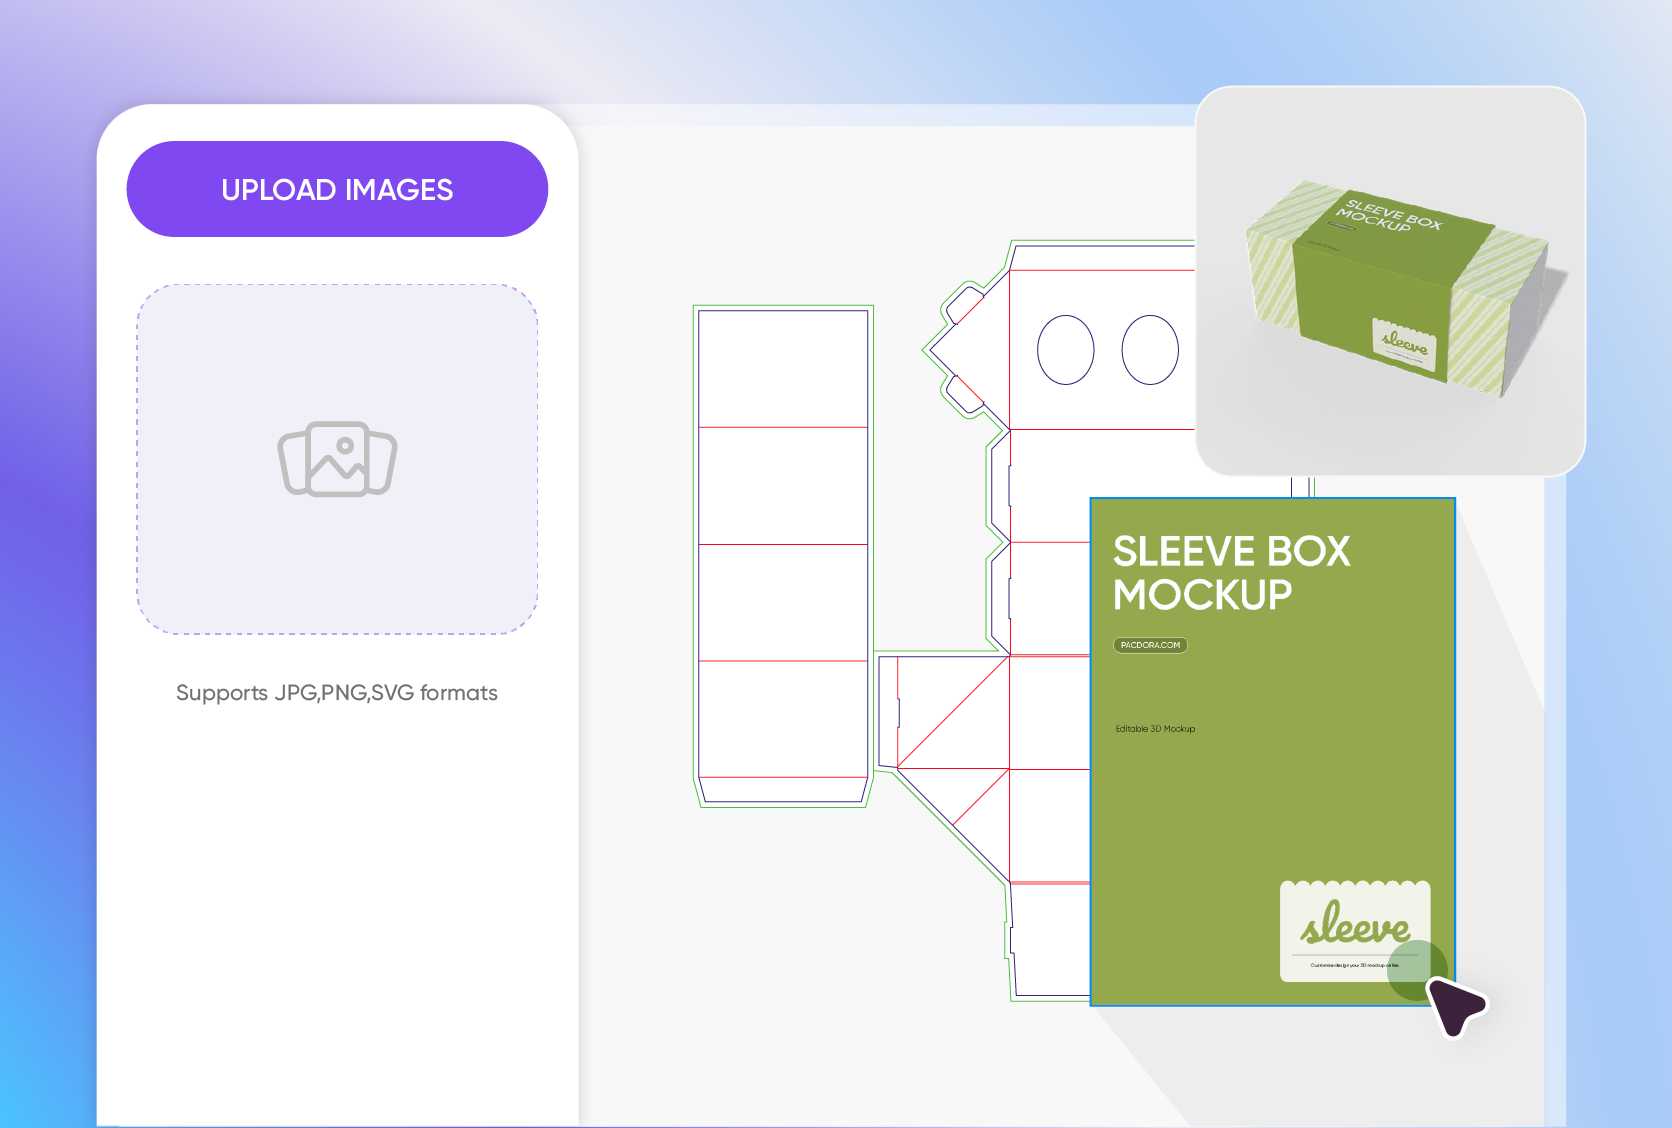This screenshot has height=1128, width=1672.
Task: Click the UPLOAD IMAGES button
Action: click(337, 188)
